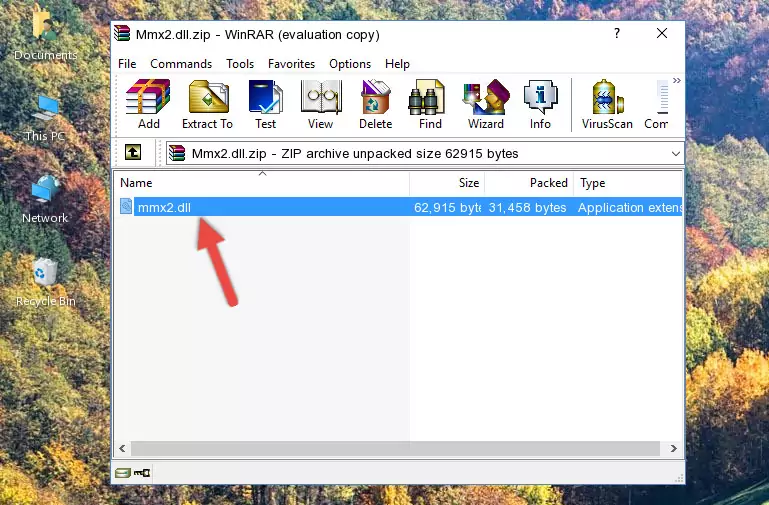Sort by Name column header
Viewport: 769px width, 505px height.
click(x=262, y=182)
